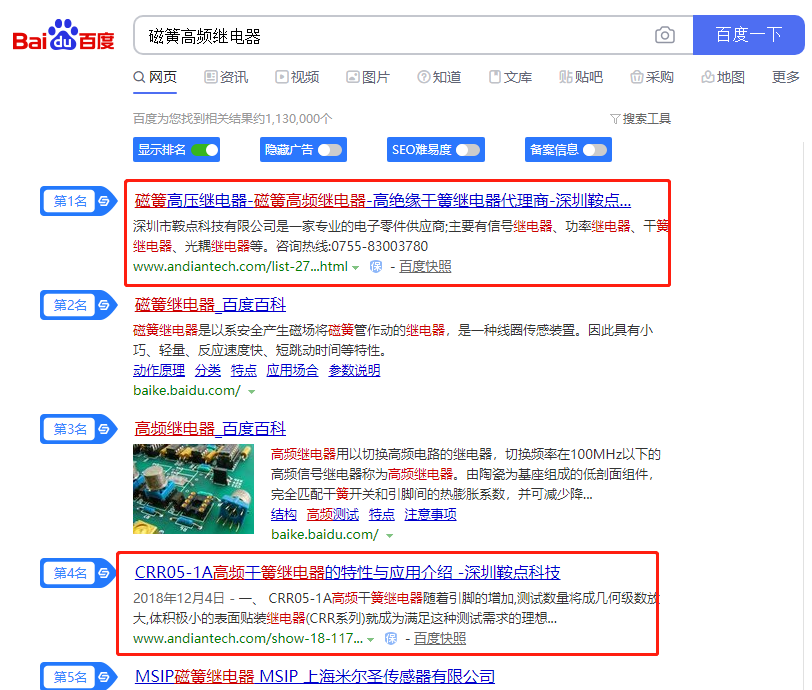
Task: Click the 保 badge next to andiantech show-18 URL
Action: [x=391, y=639]
